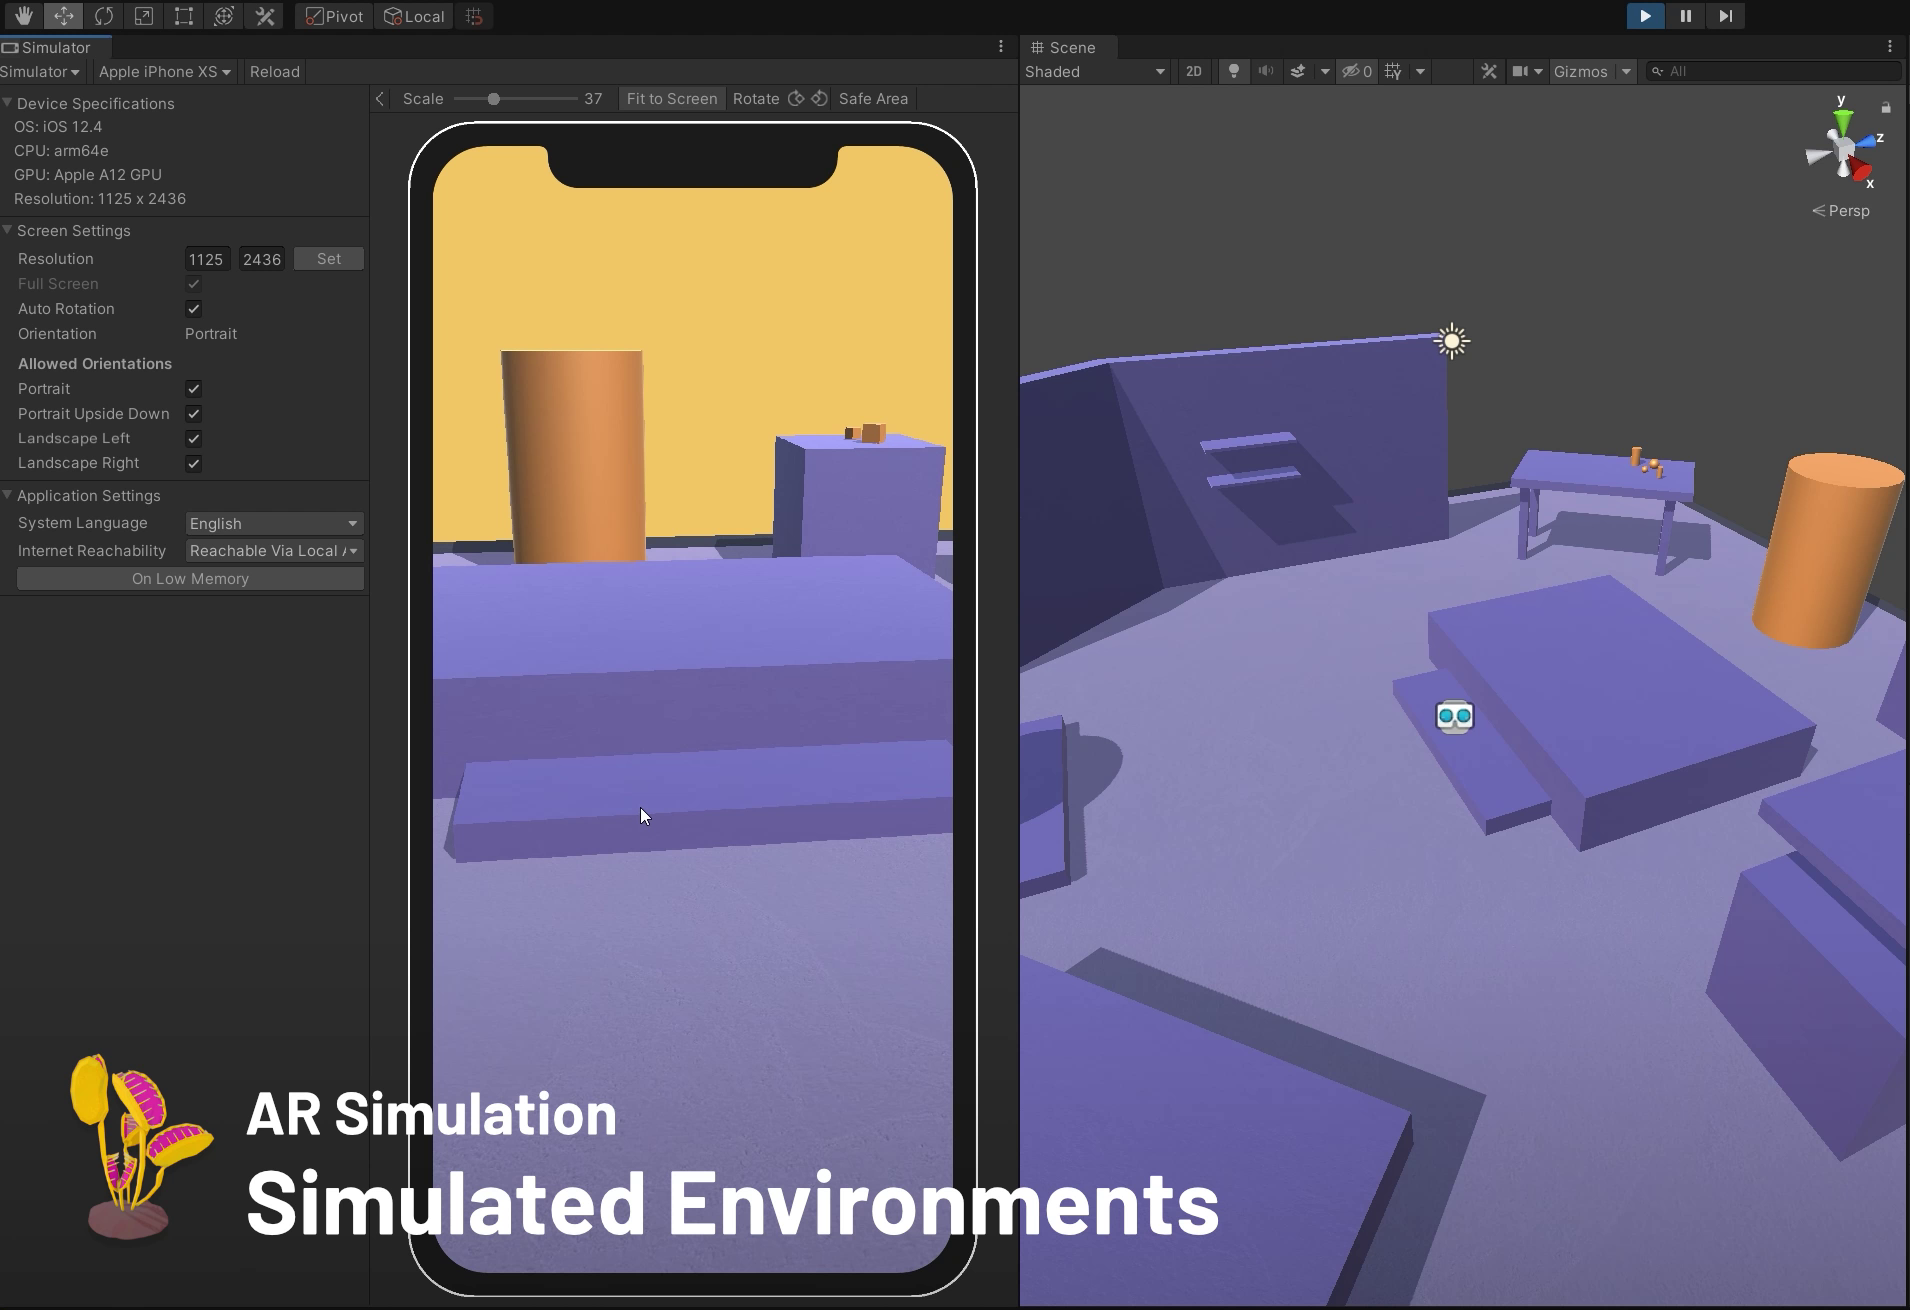Click the Set resolution button
The width and height of the screenshot is (1910, 1310).
329,259
